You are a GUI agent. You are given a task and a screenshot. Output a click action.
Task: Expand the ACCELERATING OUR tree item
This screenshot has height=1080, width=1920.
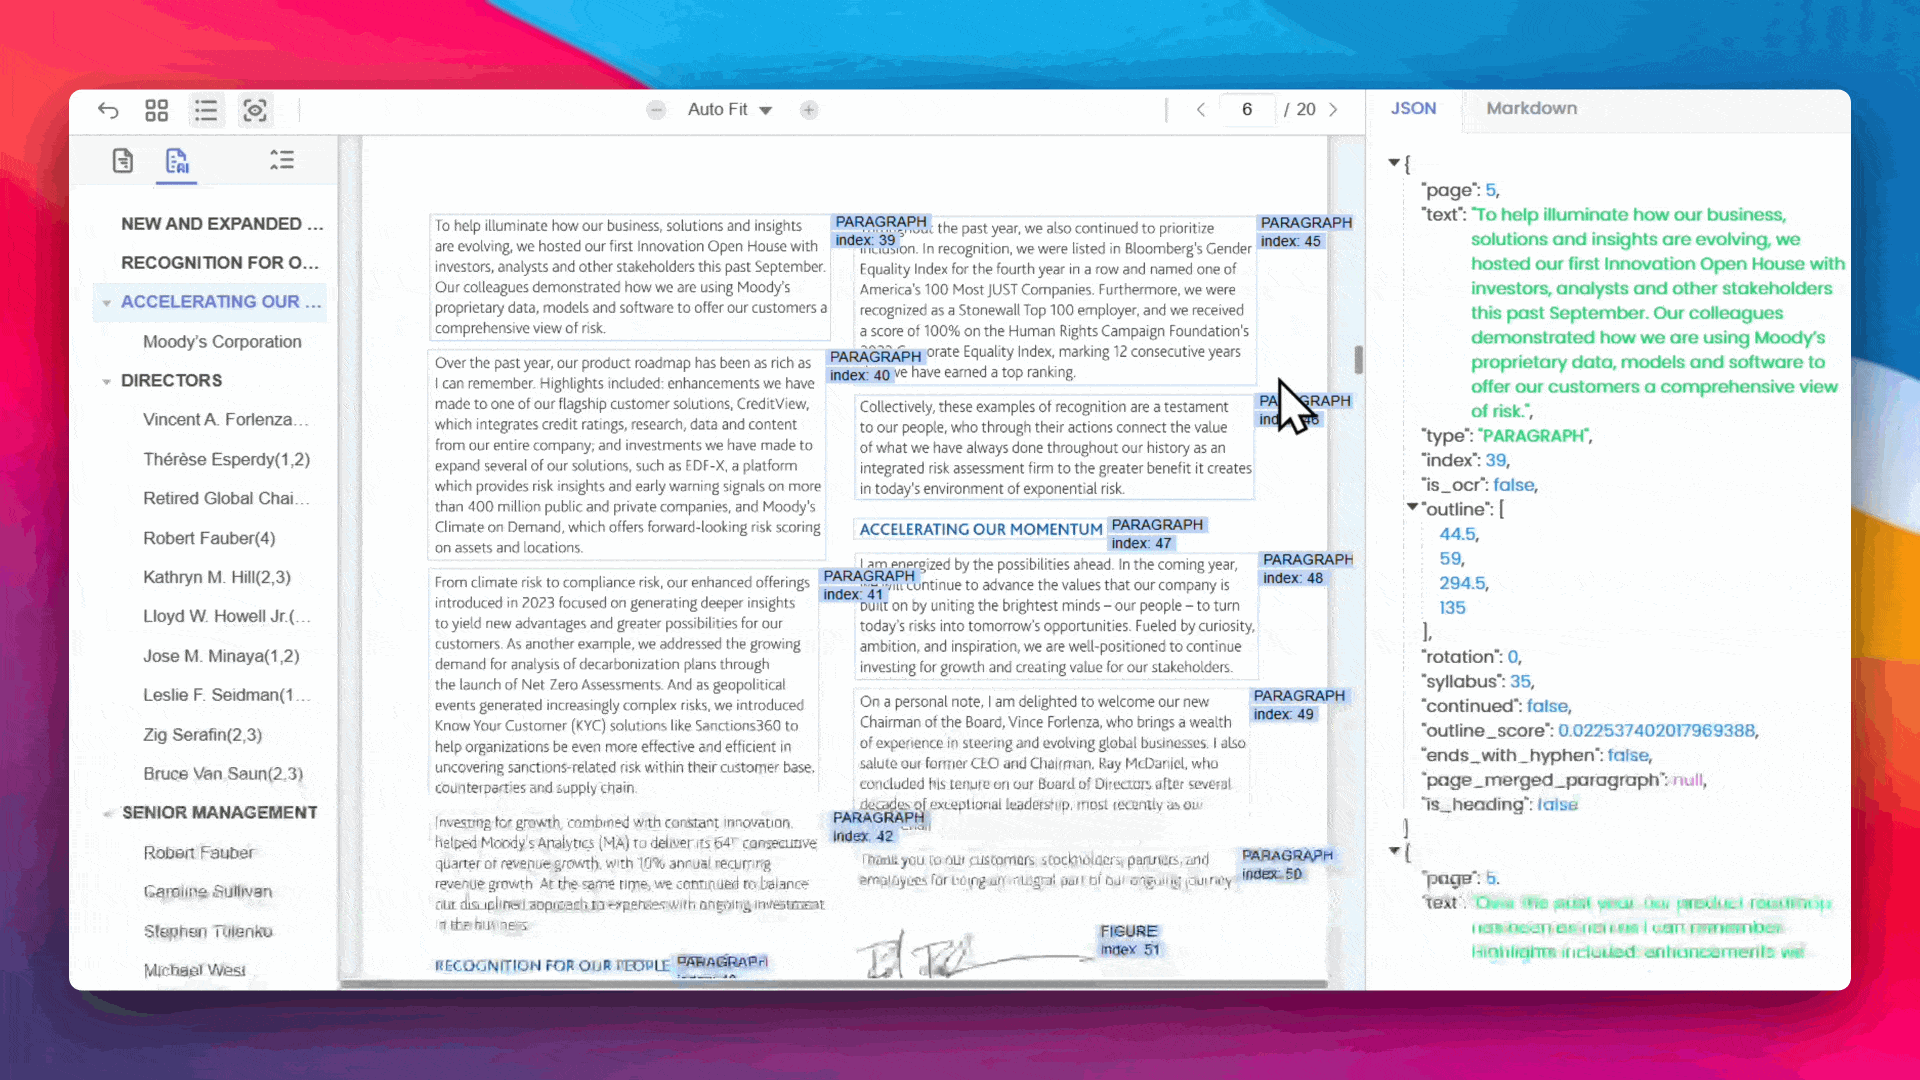tap(105, 301)
